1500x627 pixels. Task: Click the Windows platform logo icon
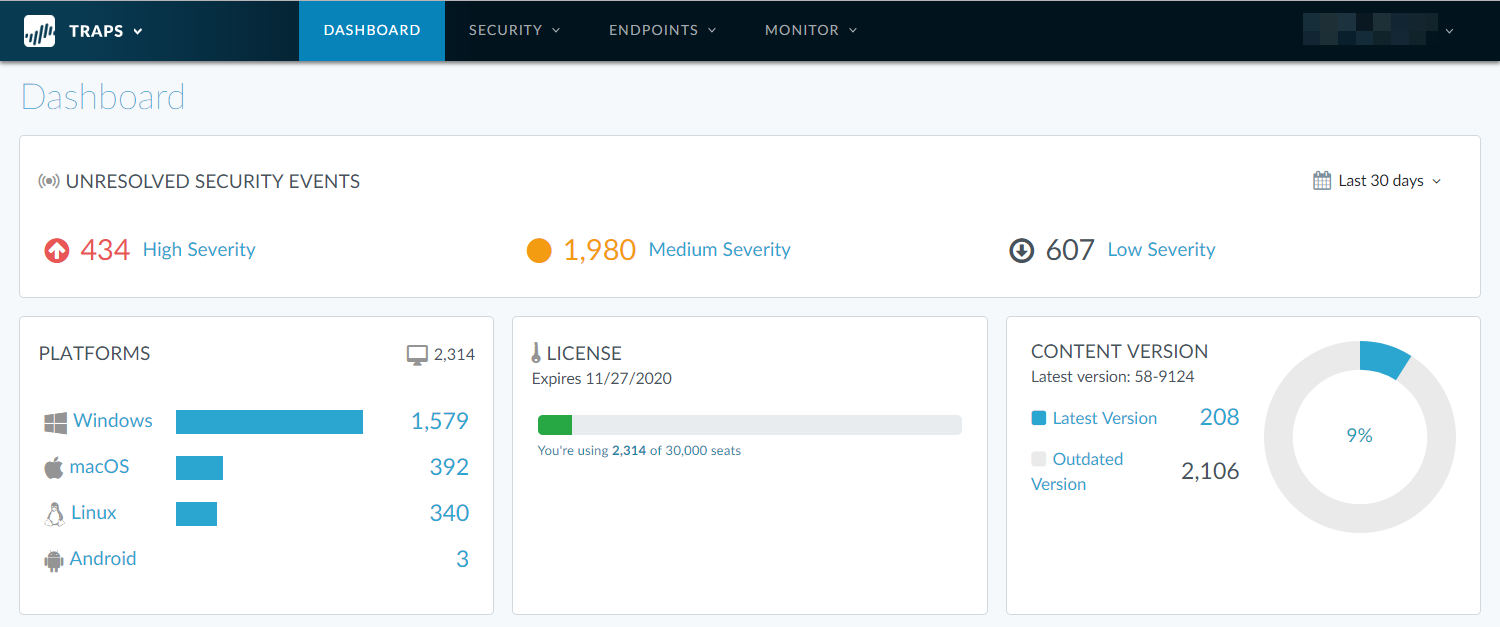tap(56, 422)
